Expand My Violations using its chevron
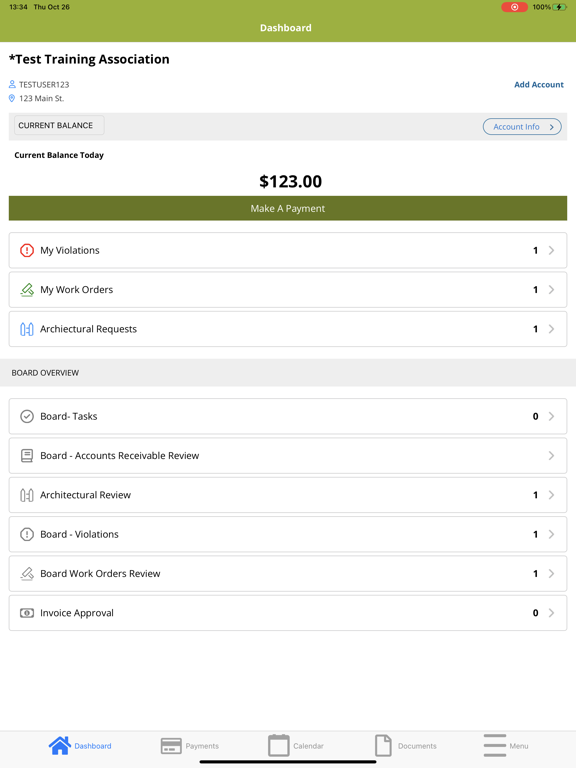Viewport: 576px width, 768px height. (x=552, y=250)
